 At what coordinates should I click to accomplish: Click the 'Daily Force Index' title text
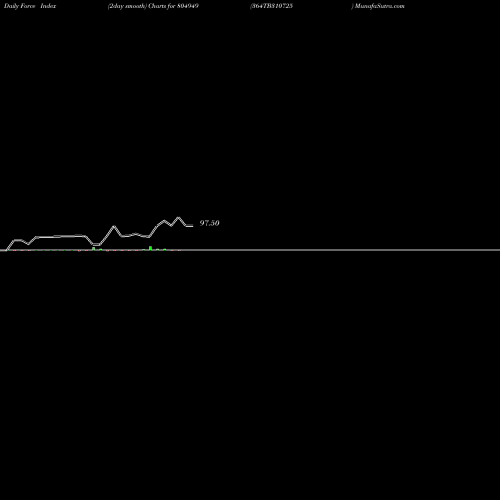click(x=30, y=6)
